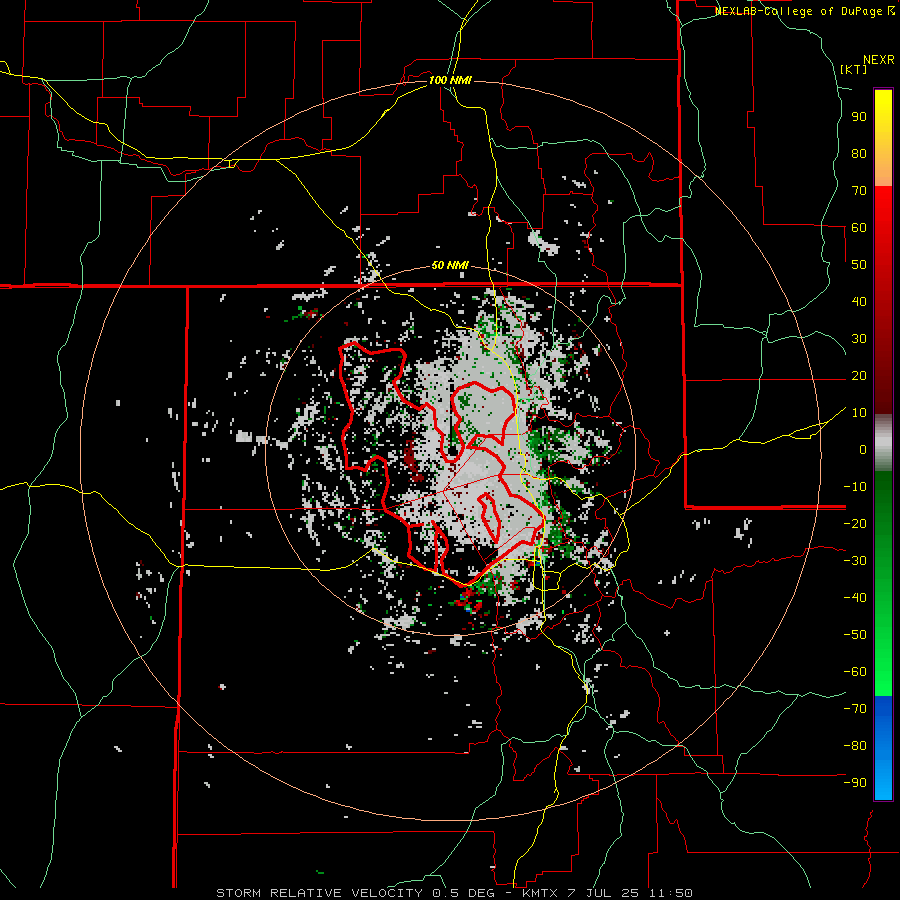
Task: Select the positive 20 scale value
Action: [859, 376]
